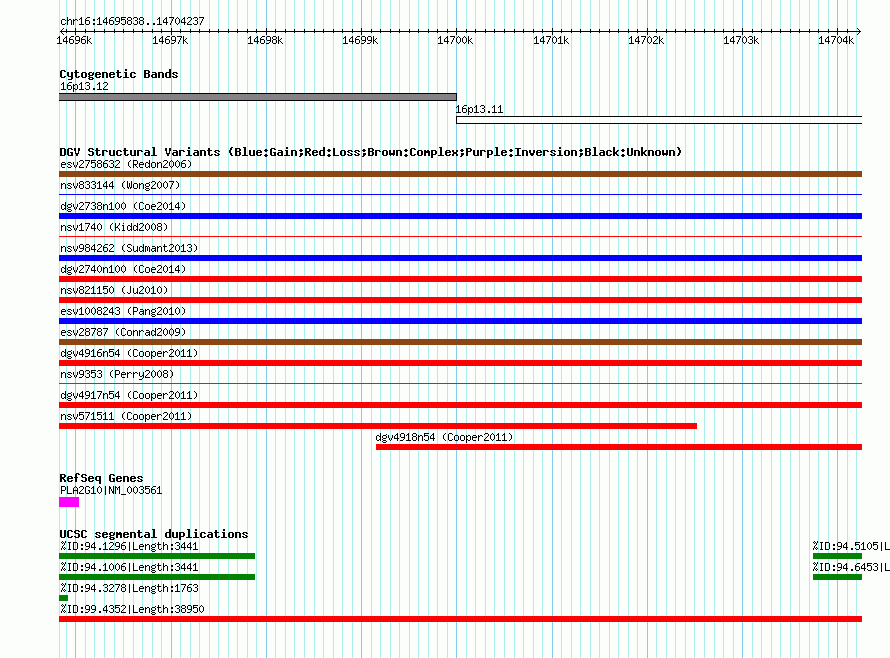Click the %ID:99.4352 Length:38950 red duplication bar
890x658 pixels.
460,619
